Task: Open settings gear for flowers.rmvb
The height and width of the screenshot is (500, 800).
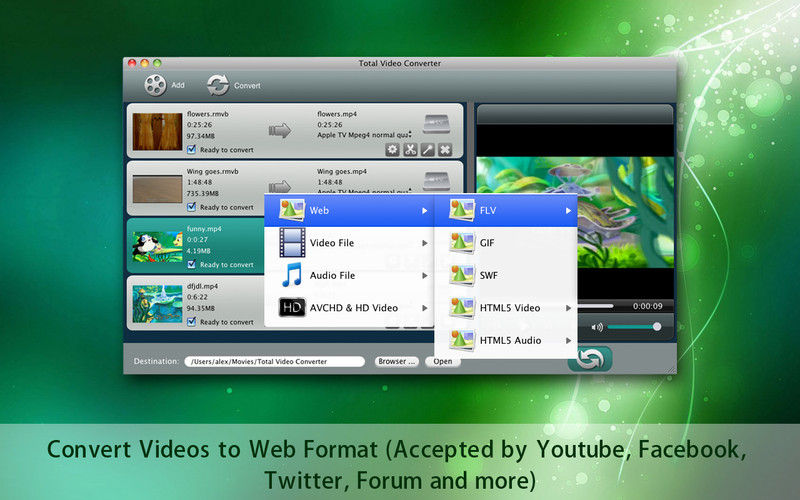Action: click(393, 150)
